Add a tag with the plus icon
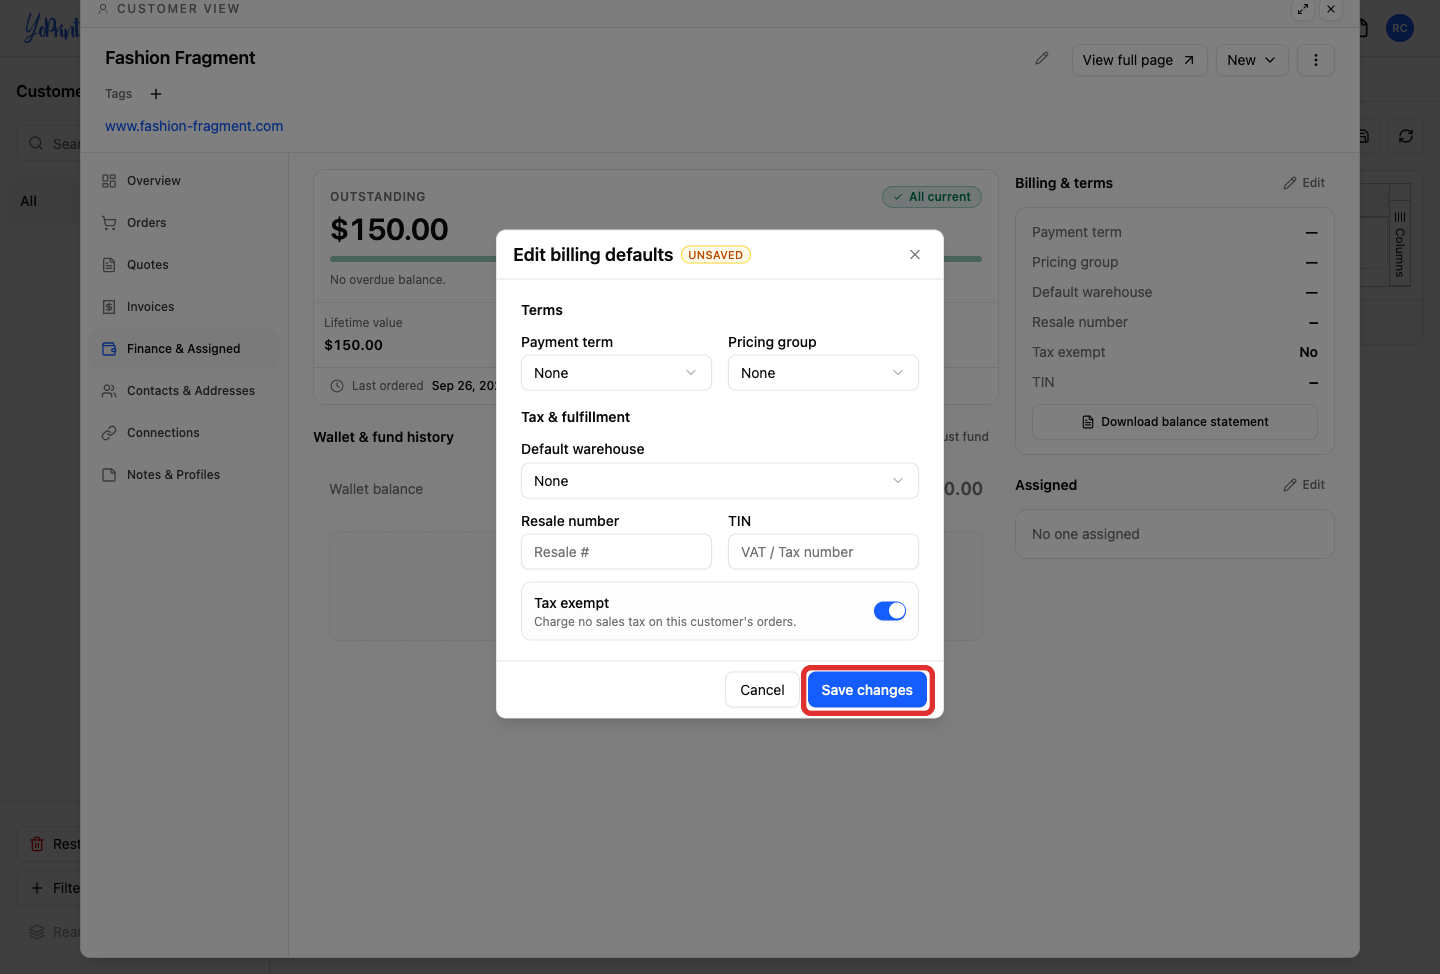1440x974 pixels. coord(156,94)
